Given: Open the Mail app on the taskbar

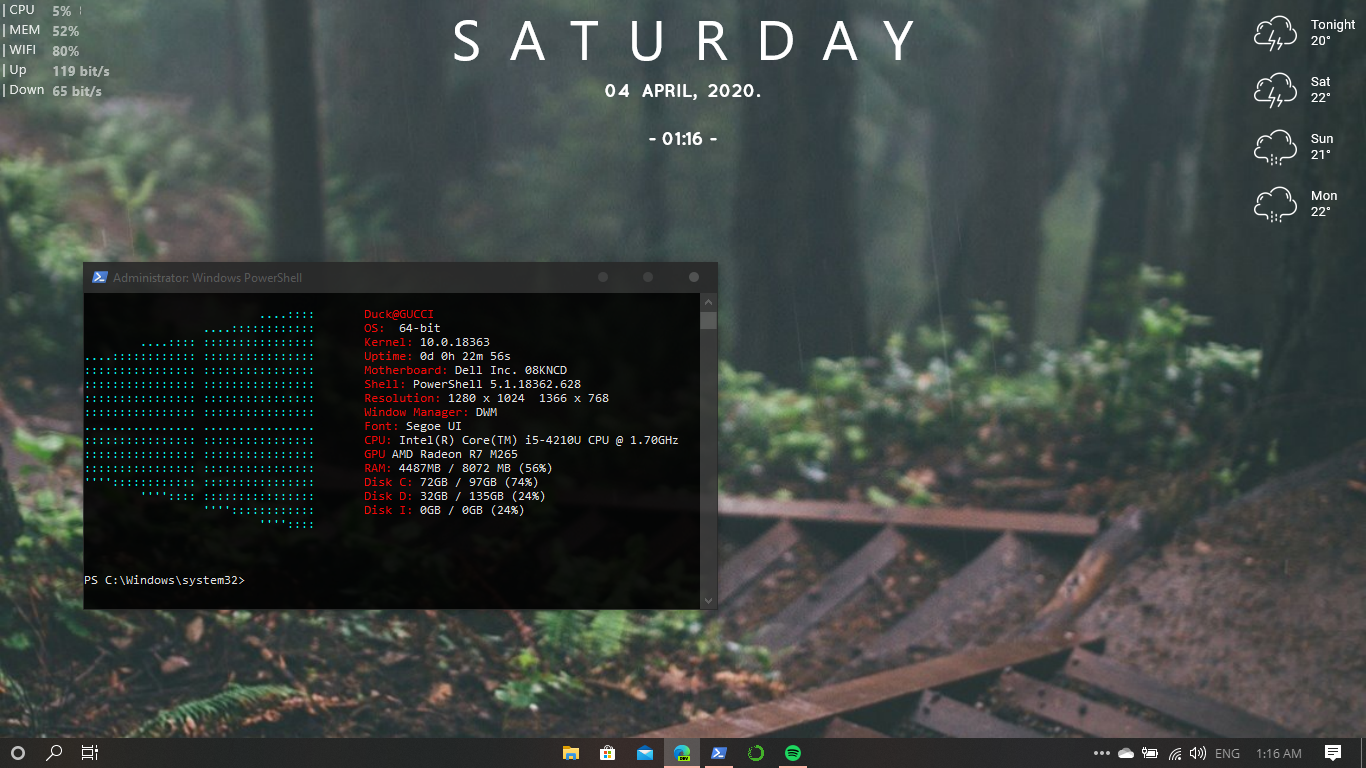Looking at the screenshot, I should (645, 753).
